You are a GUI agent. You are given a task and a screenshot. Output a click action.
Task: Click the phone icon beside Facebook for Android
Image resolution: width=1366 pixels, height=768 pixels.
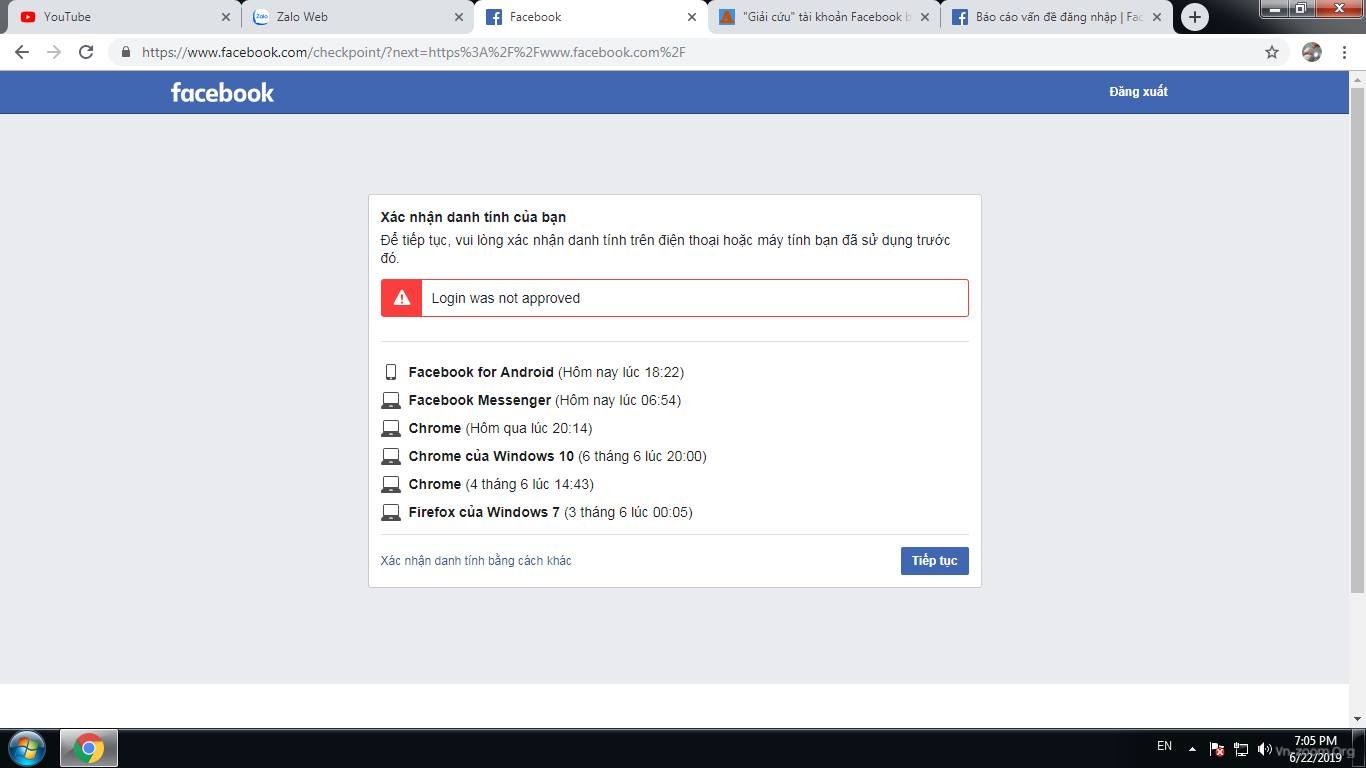pyautogui.click(x=391, y=372)
